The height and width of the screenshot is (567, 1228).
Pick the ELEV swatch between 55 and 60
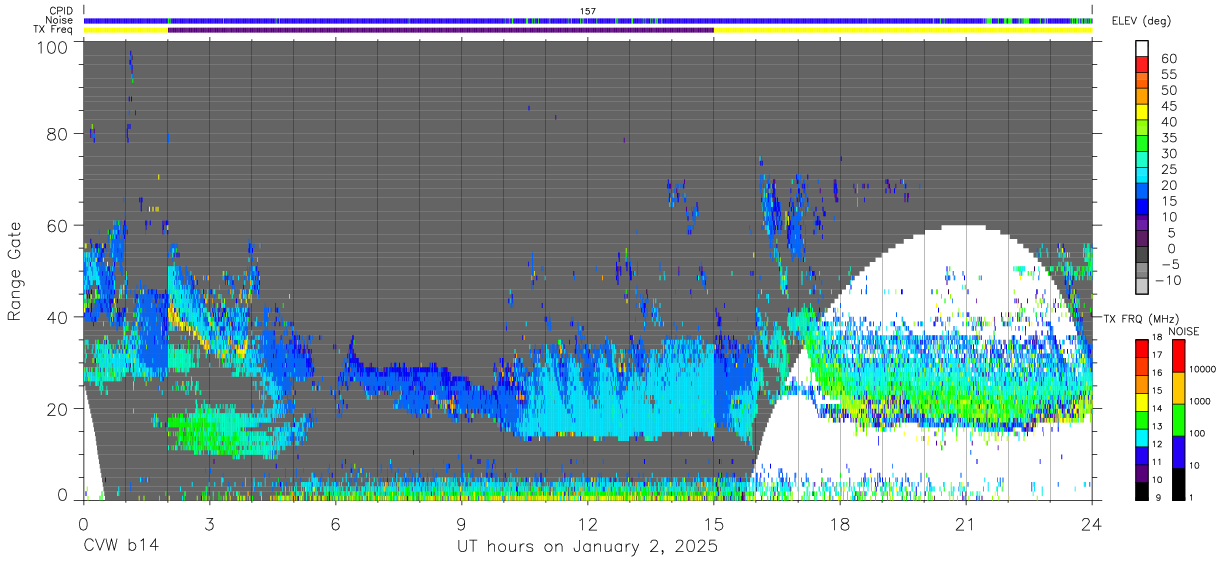tap(1142, 66)
